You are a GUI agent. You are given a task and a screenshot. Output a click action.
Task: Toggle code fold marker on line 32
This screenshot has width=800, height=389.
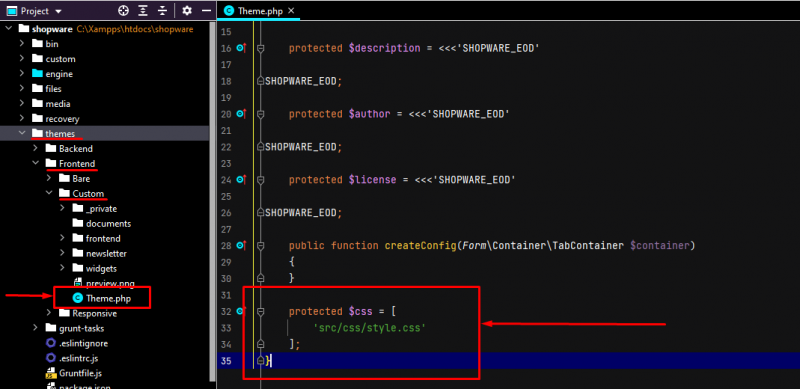(260, 311)
